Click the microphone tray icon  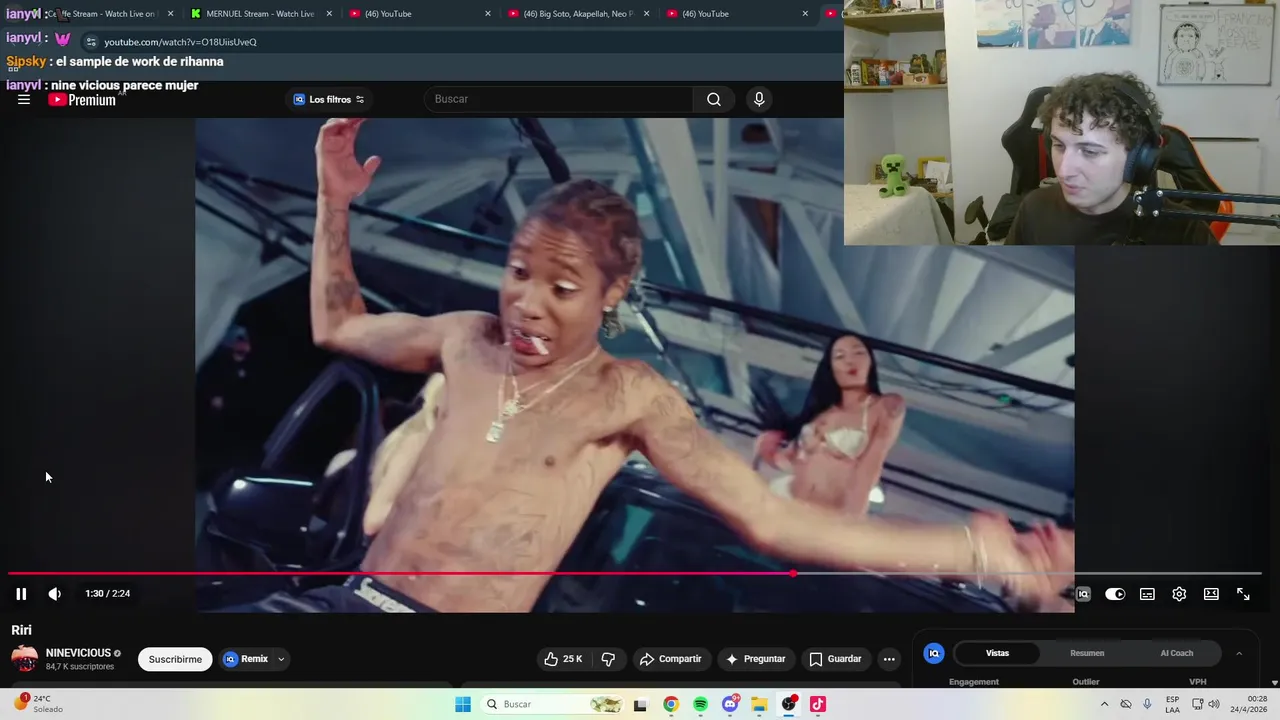pos(1147,704)
